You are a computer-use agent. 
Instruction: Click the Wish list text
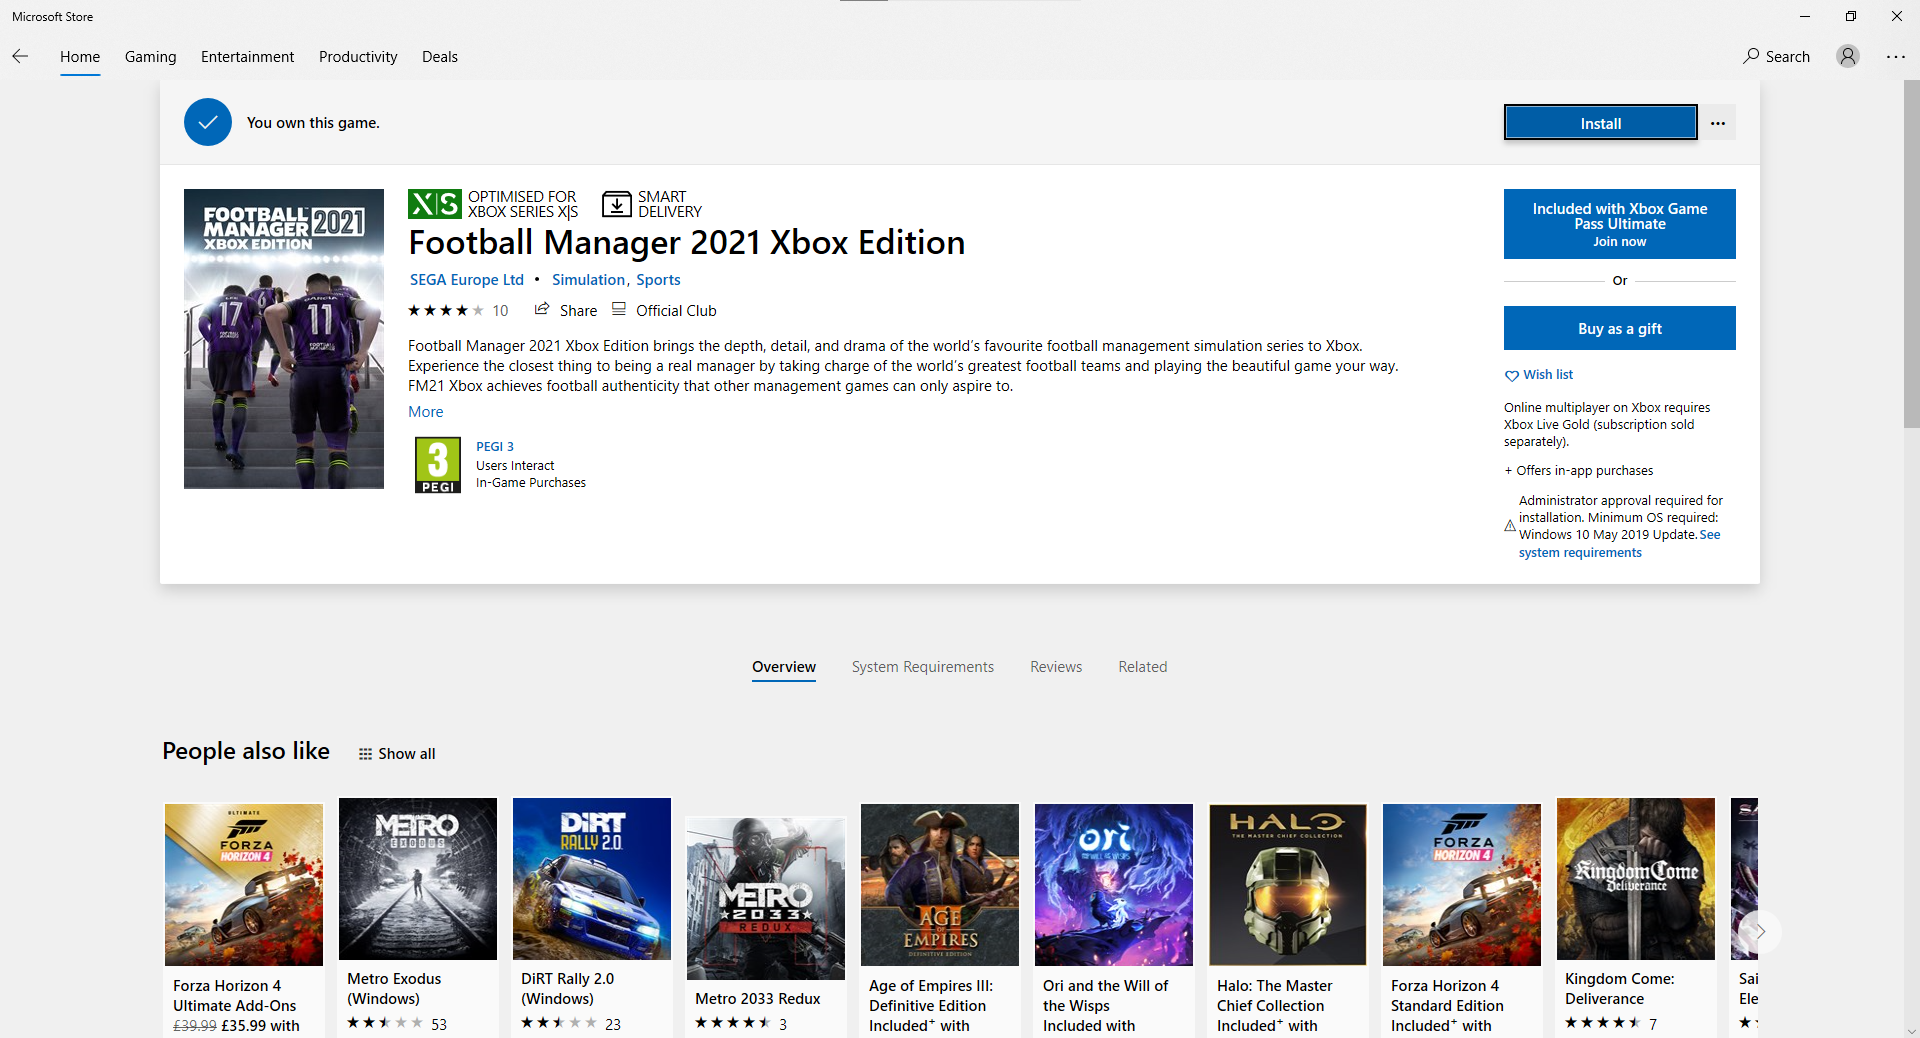tap(1548, 375)
